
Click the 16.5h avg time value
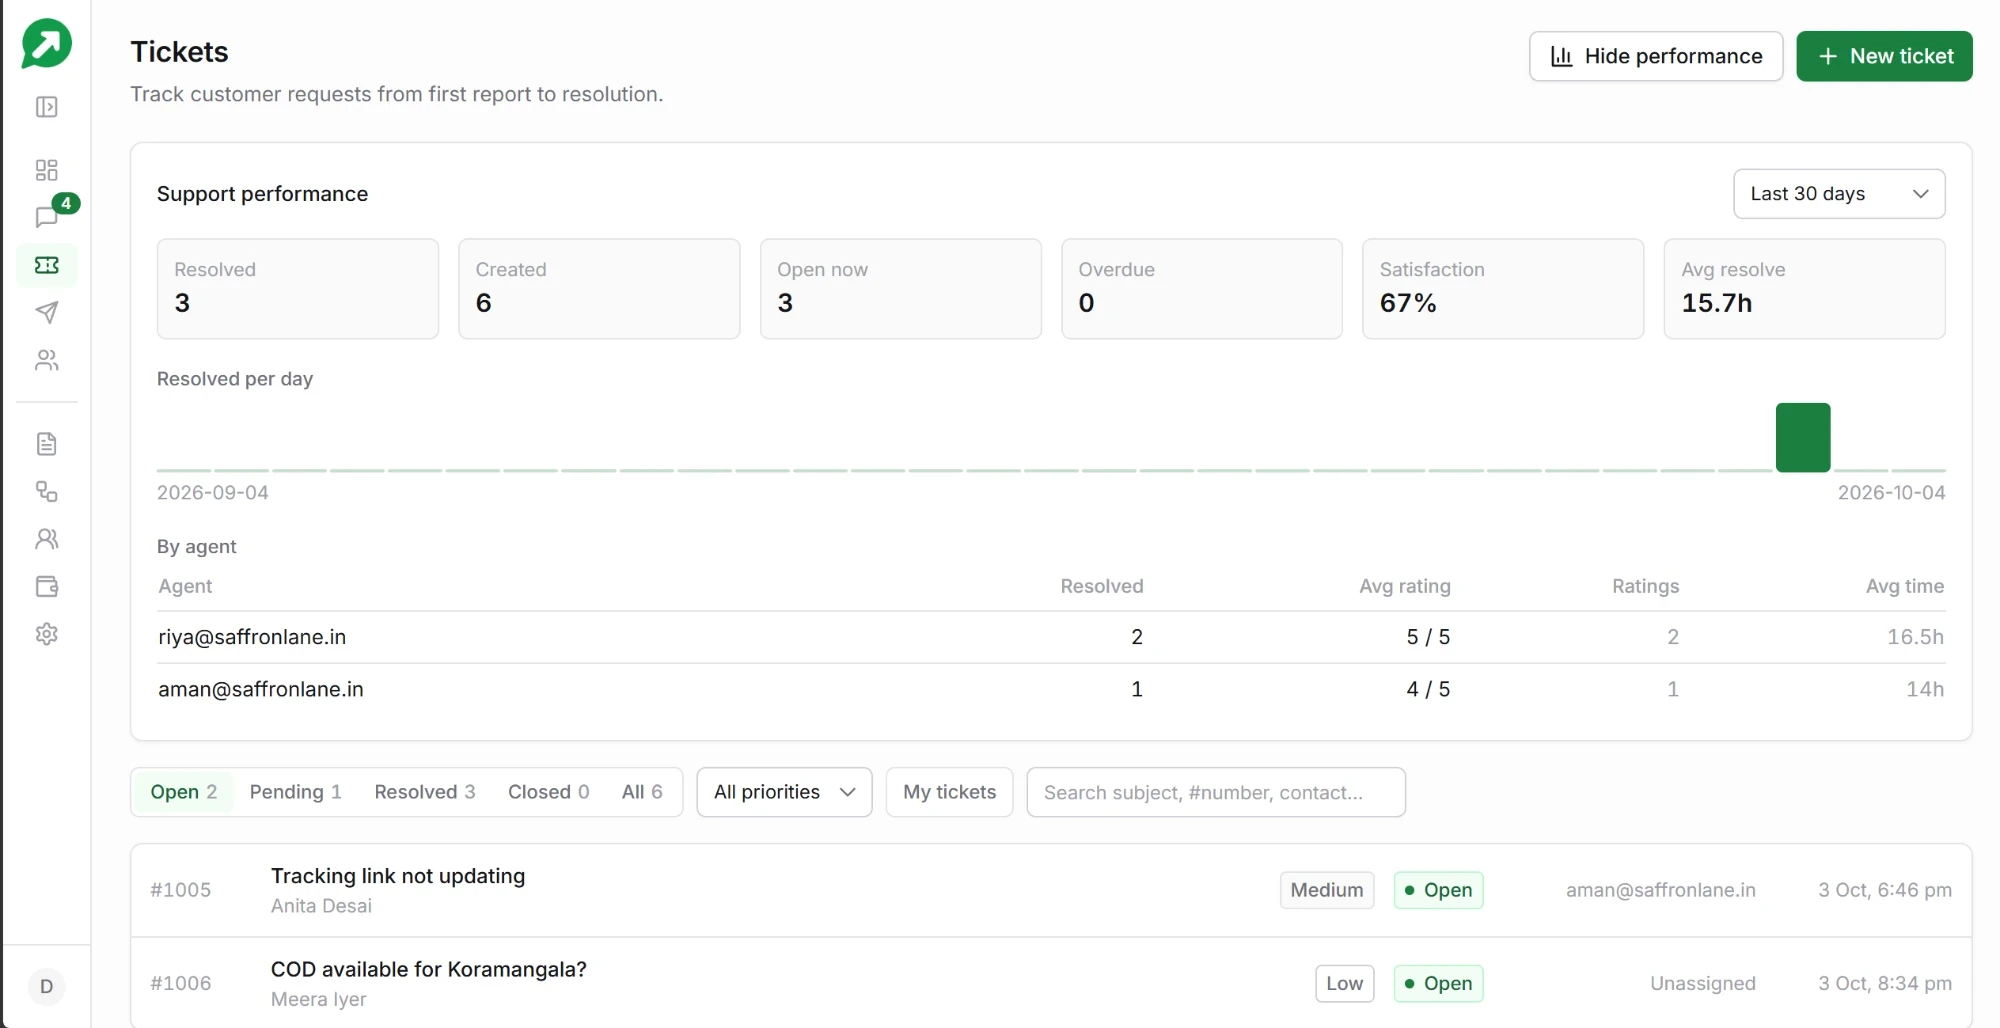tap(1915, 637)
